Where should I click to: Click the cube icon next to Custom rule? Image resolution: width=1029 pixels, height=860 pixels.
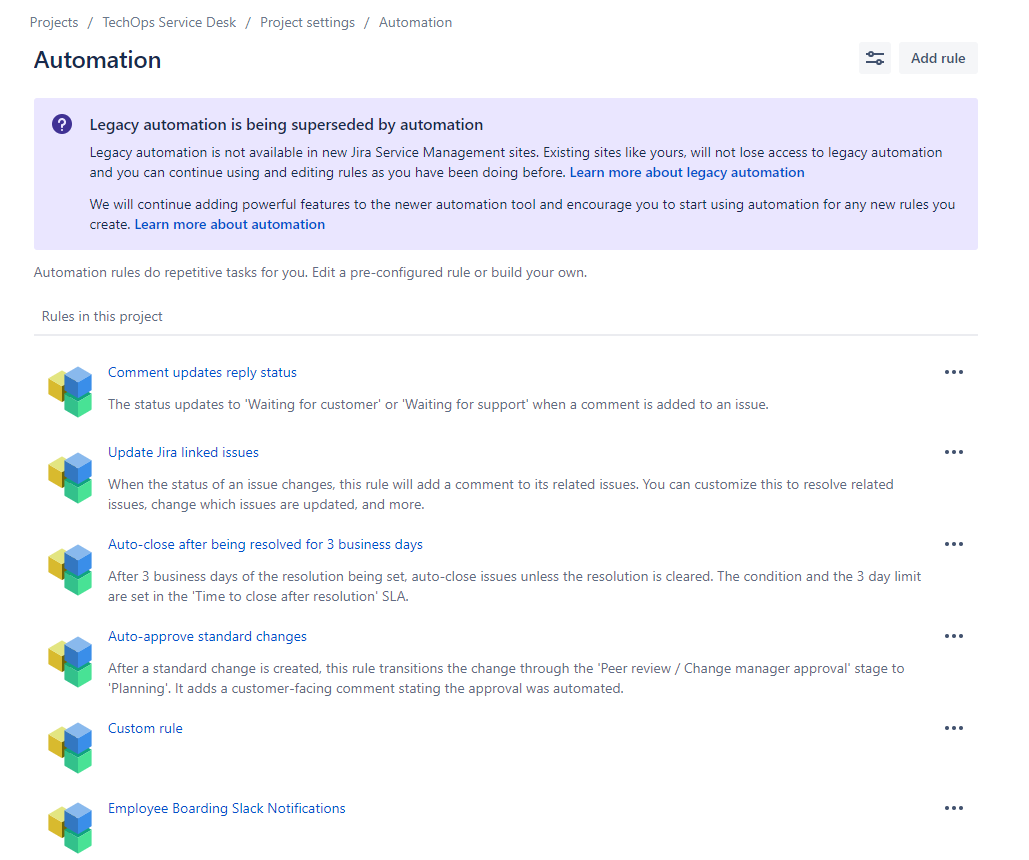pyautogui.click(x=70, y=746)
